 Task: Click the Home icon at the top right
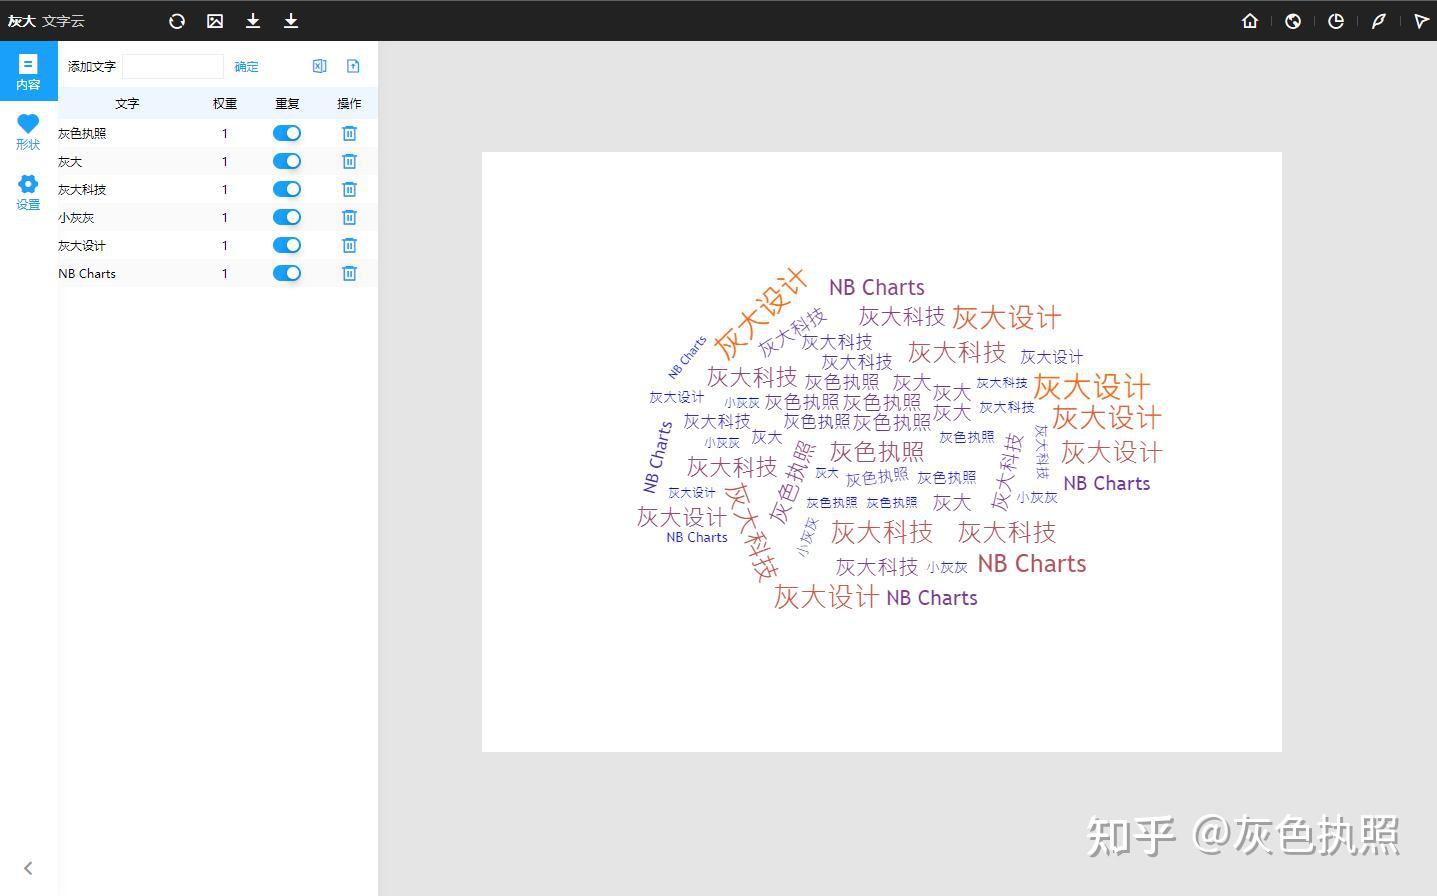pos(1249,20)
